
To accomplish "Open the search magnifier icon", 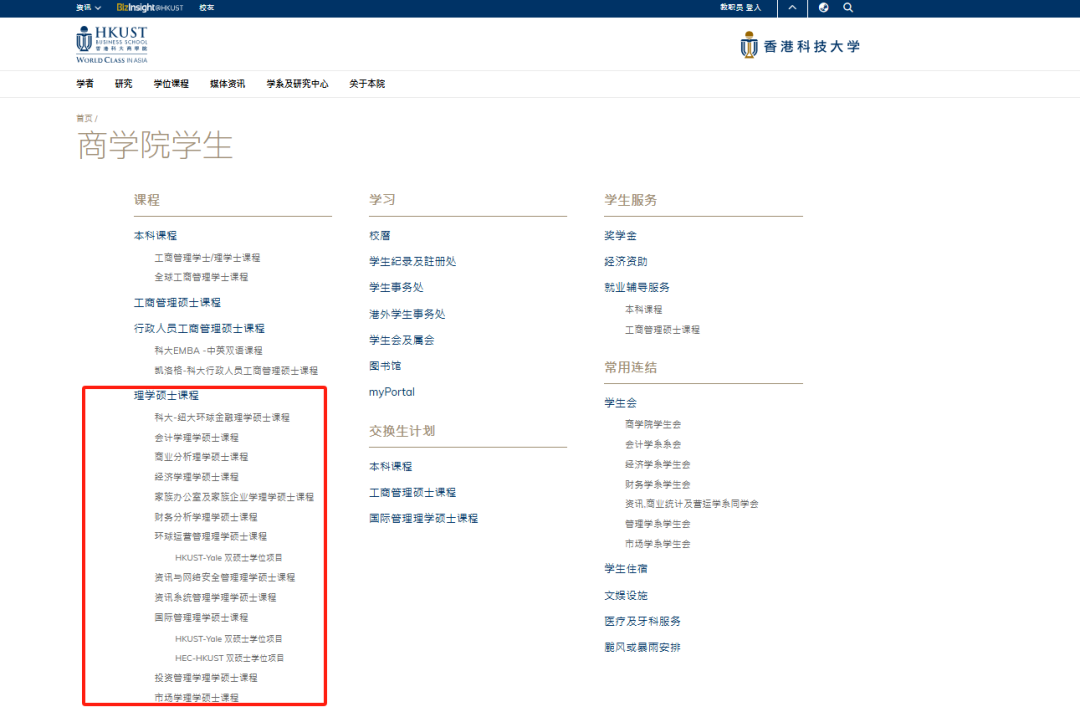I will [848, 8].
